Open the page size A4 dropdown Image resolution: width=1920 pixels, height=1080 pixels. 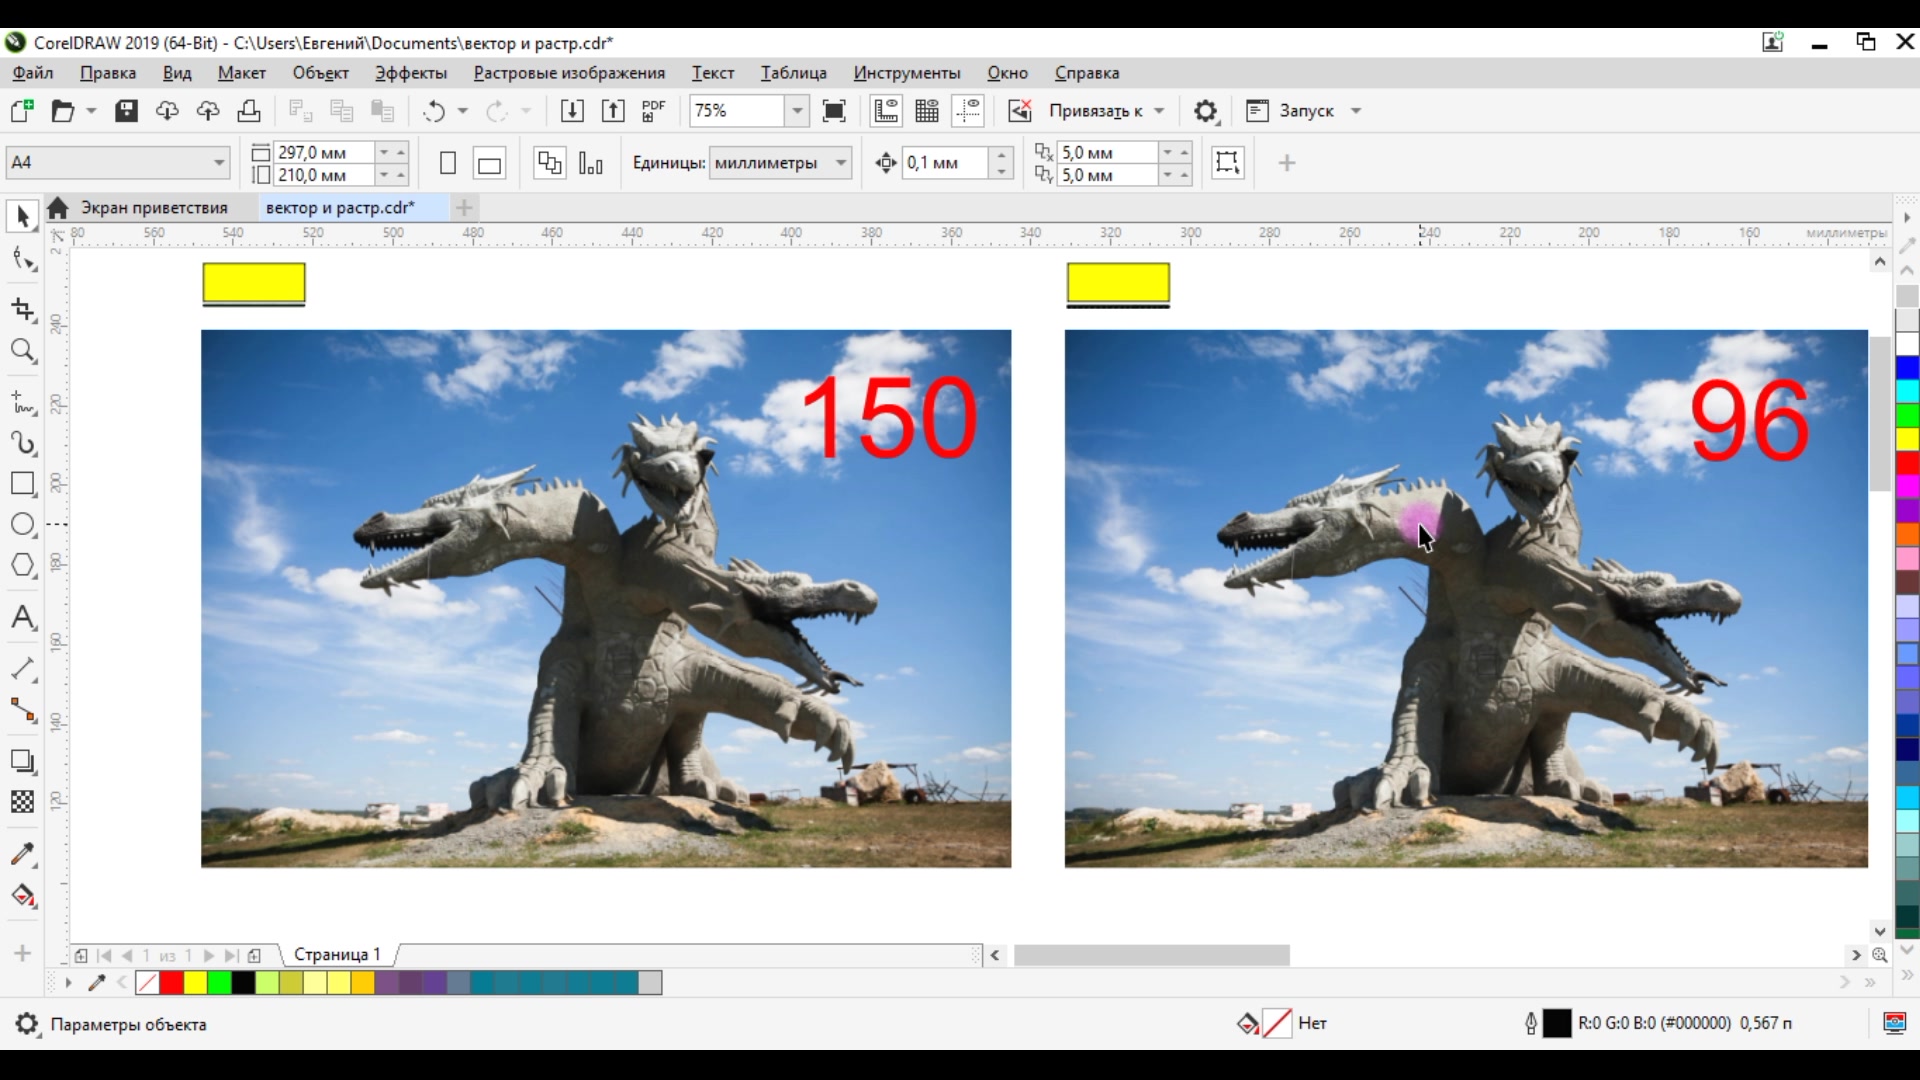[x=218, y=163]
